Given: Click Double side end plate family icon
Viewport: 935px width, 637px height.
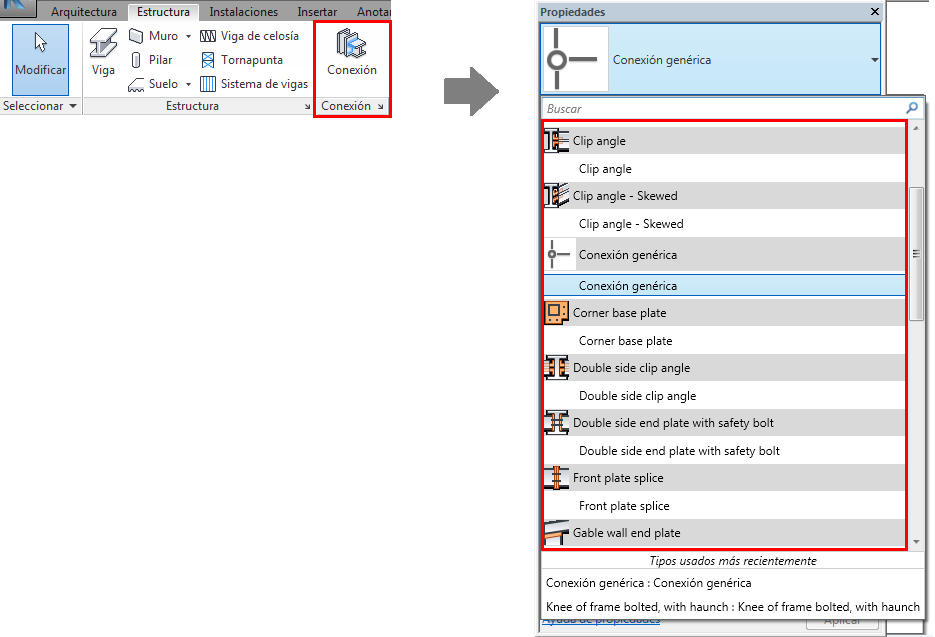Looking at the screenshot, I should point(556,423).
